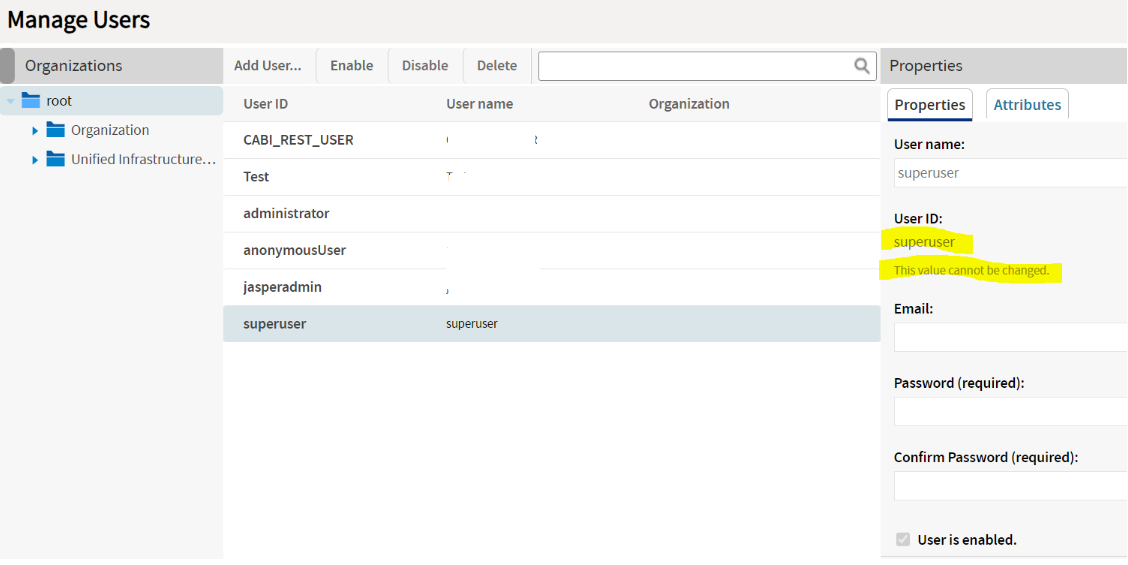Expand the Unified Infrastructure tree node

coord(35,159)
